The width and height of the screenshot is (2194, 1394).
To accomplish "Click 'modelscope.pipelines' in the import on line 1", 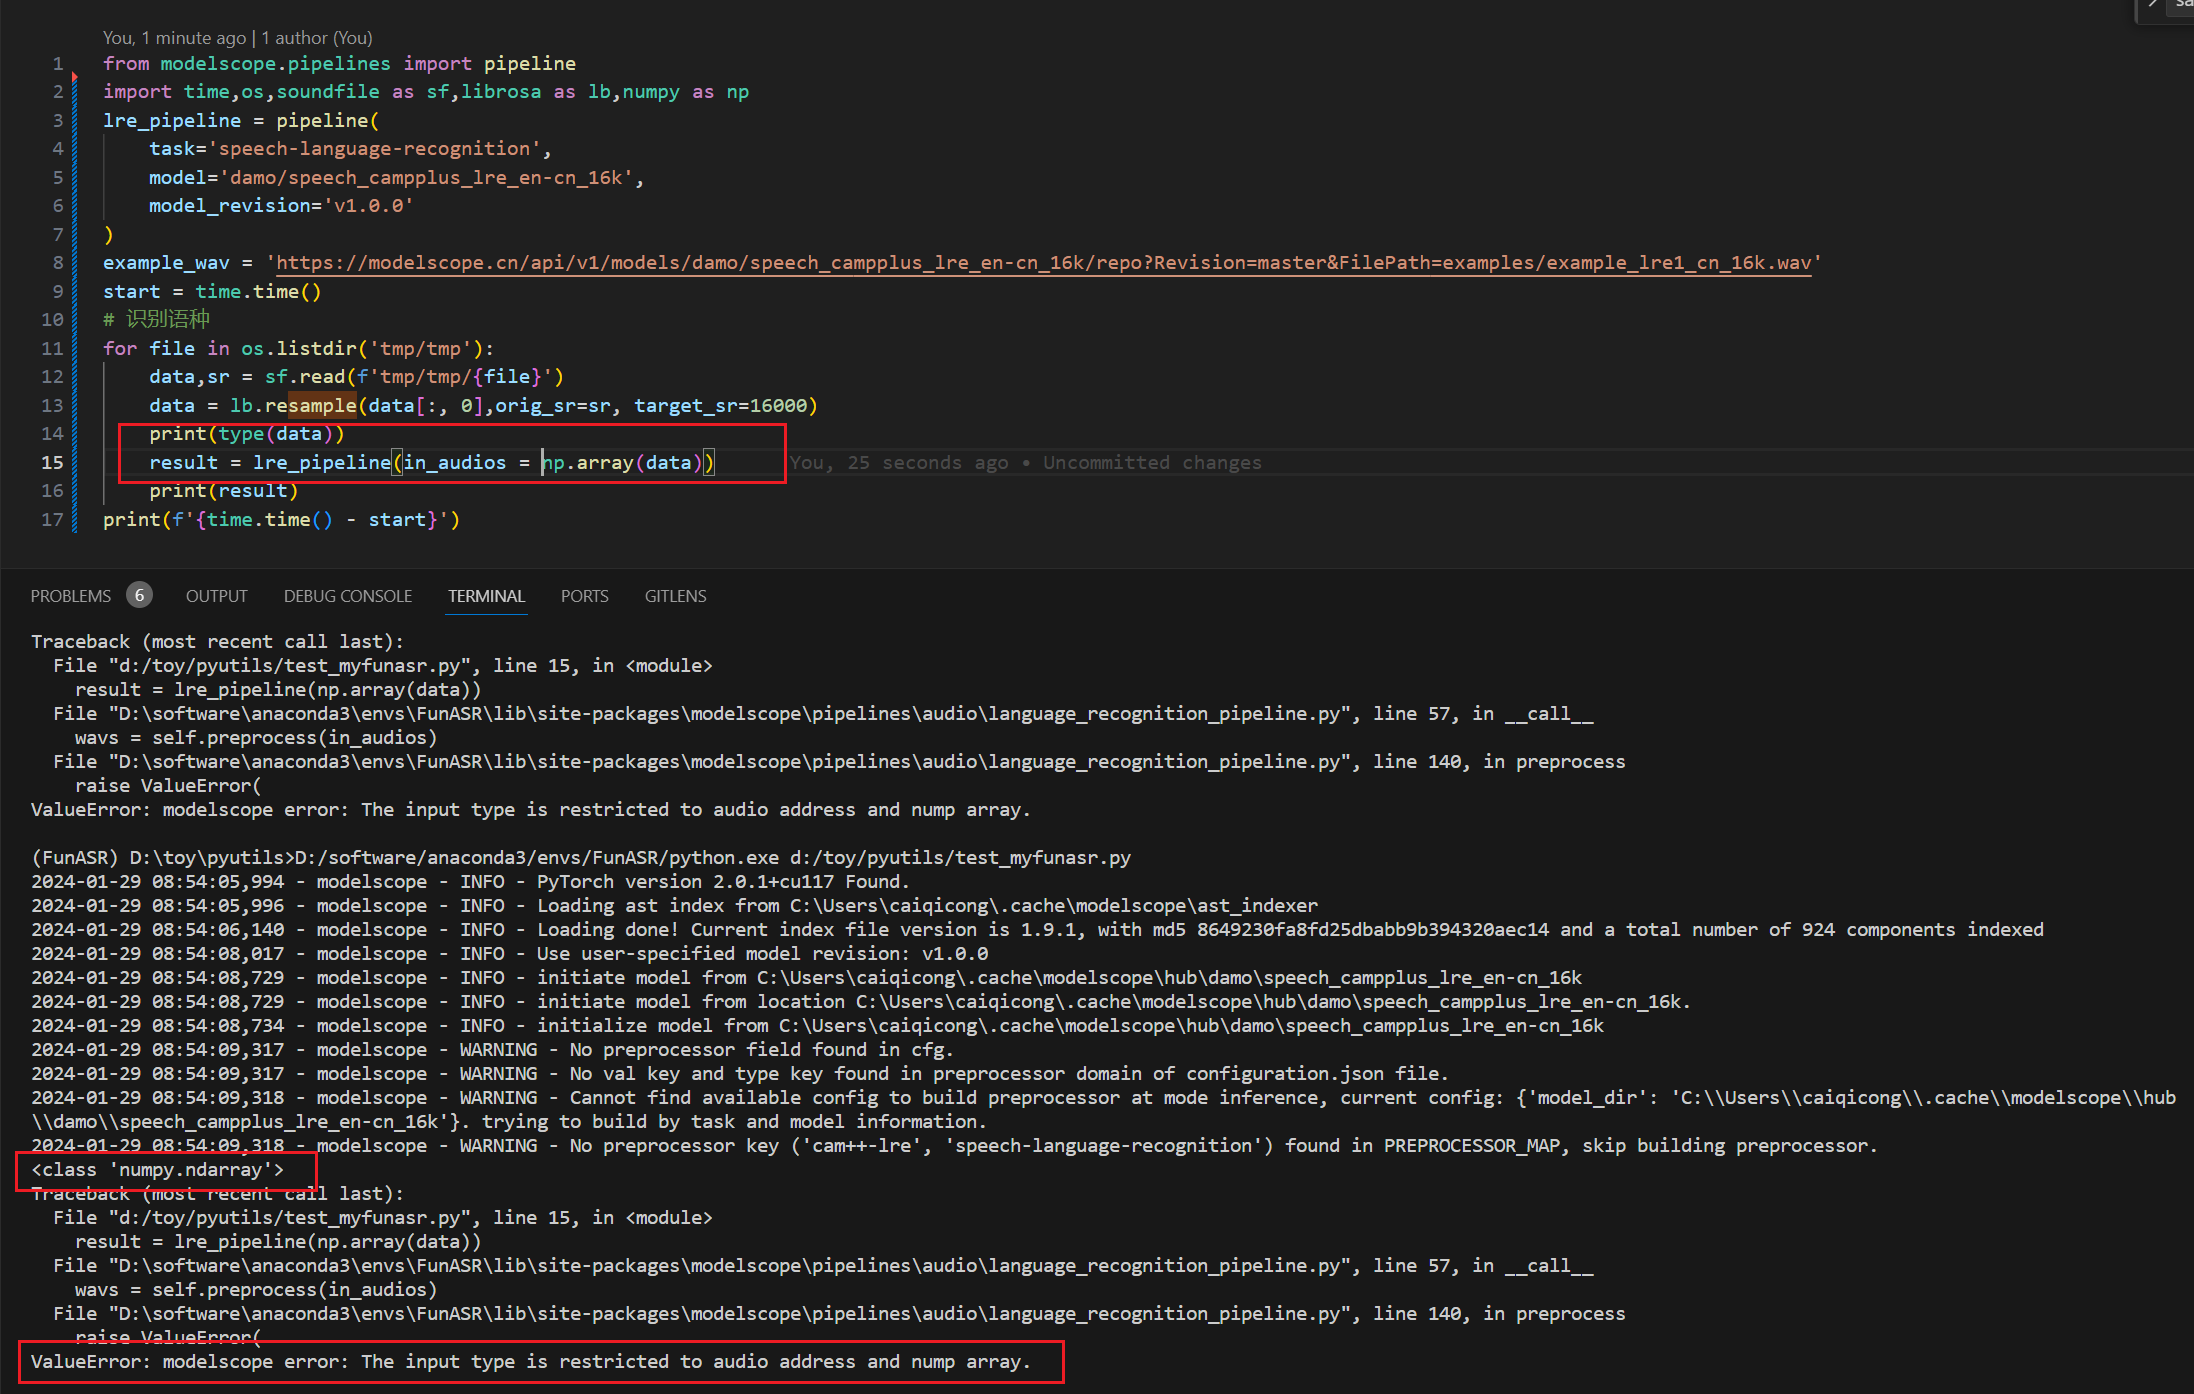I will pos(276,64).
